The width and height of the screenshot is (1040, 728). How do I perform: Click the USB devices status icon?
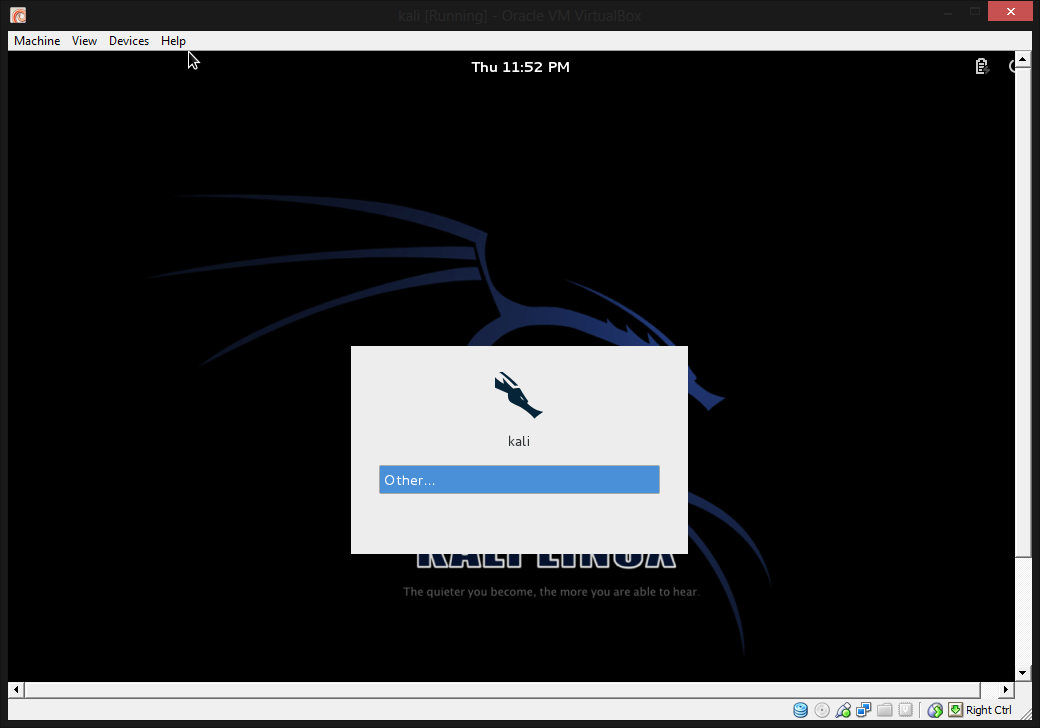pyautogui.click(x=843, y=710)
